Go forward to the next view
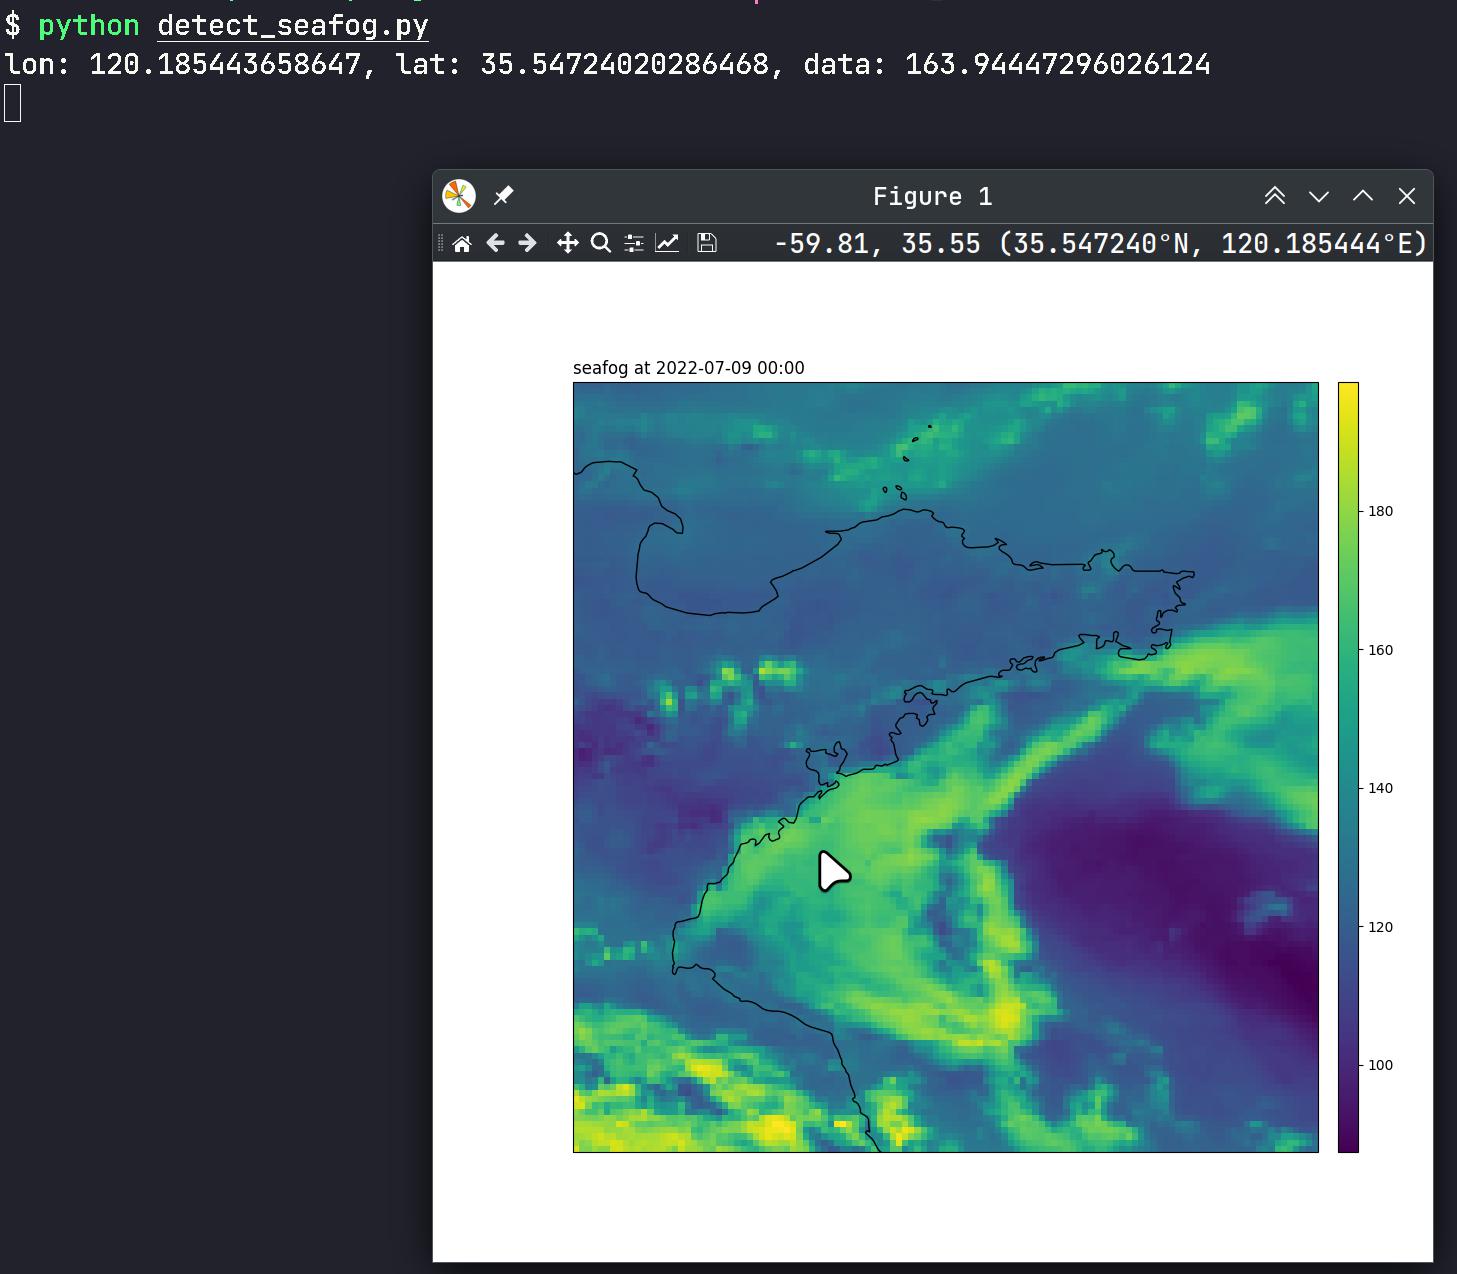Viewport: 1457px width, 1274px height. tap(528, 243)
